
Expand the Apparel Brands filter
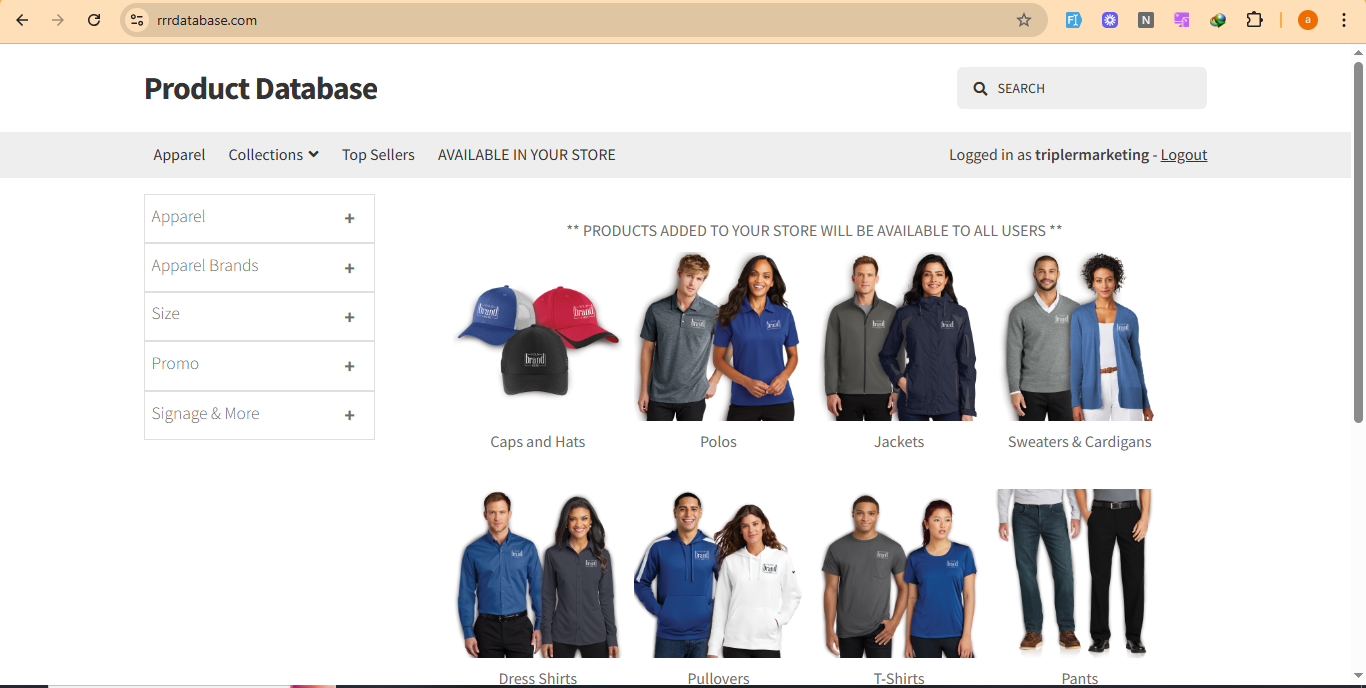click(x=349, y=268)
